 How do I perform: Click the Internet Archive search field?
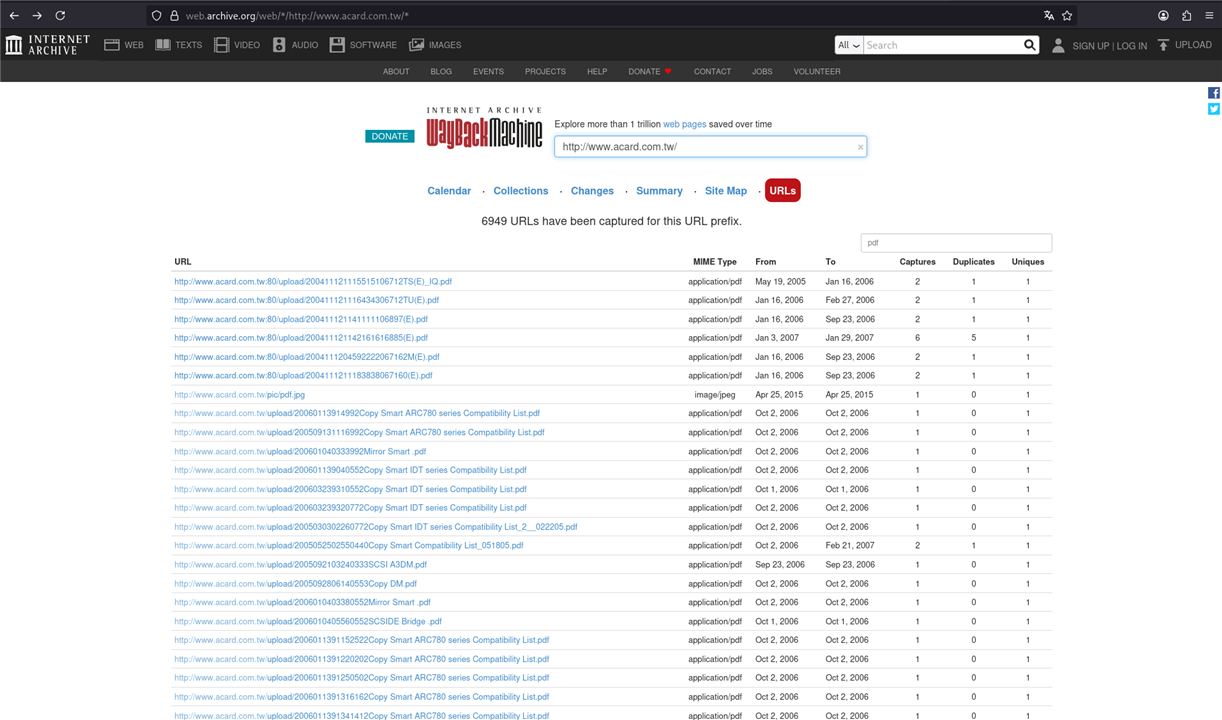coord(942,45)
